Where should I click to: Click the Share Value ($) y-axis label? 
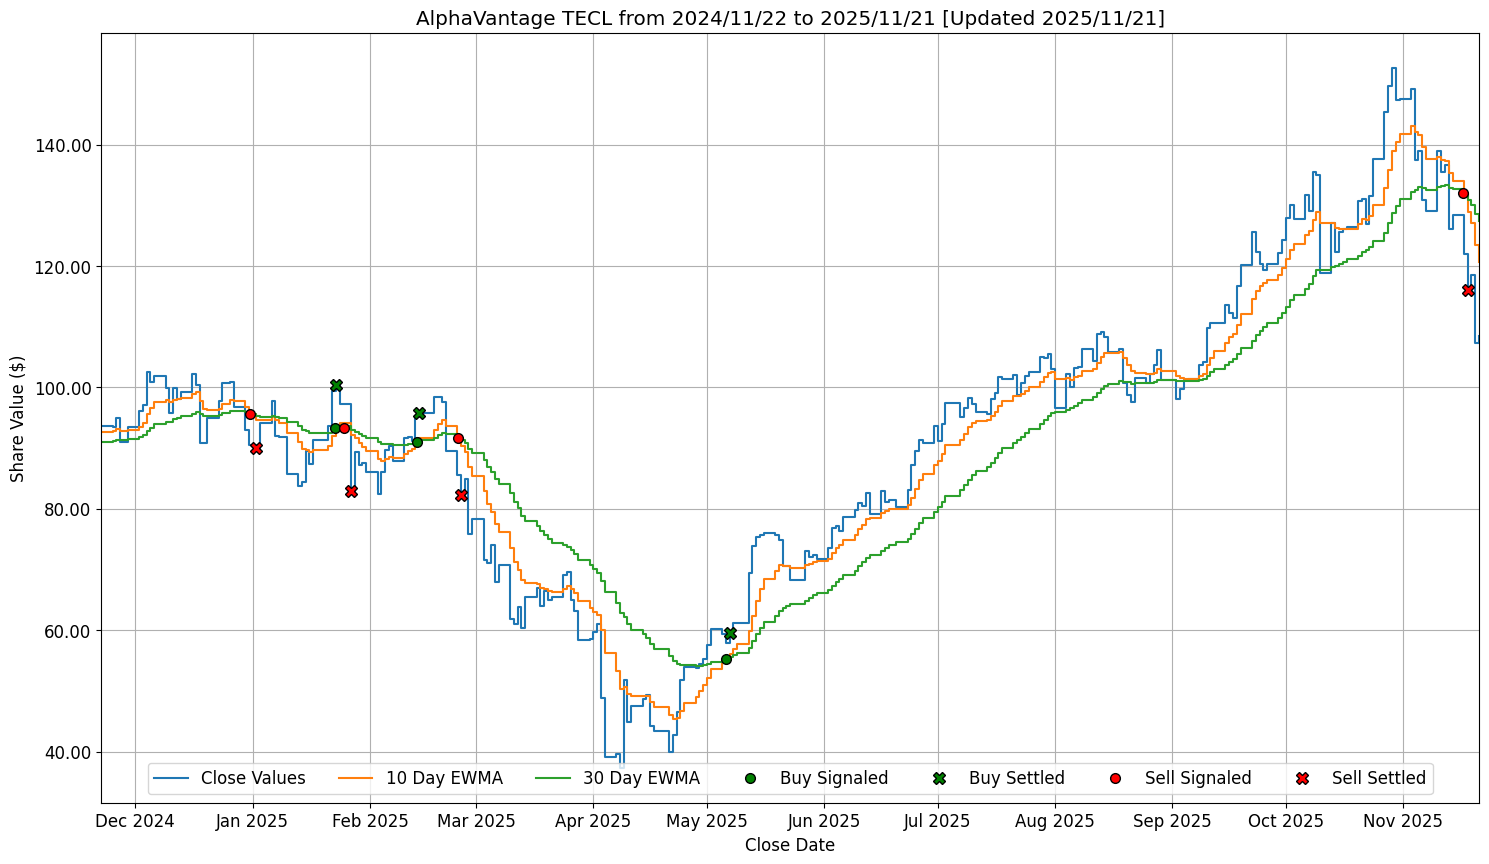coord(17,418)
